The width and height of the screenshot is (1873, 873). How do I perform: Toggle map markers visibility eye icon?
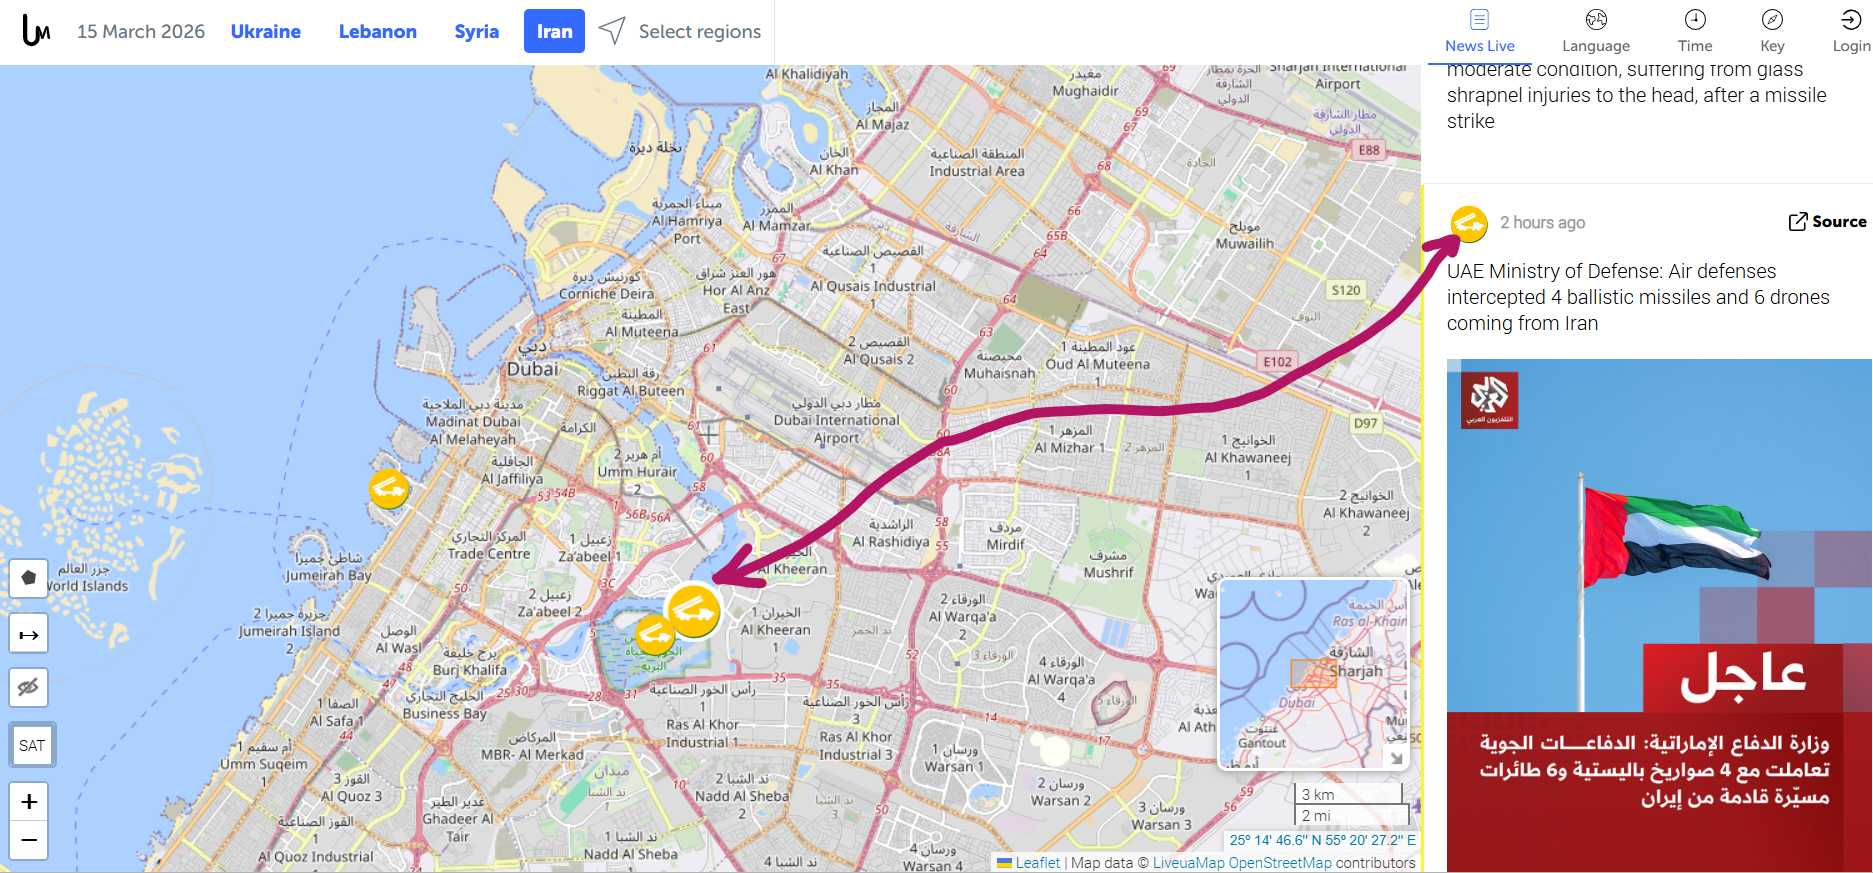29,687
